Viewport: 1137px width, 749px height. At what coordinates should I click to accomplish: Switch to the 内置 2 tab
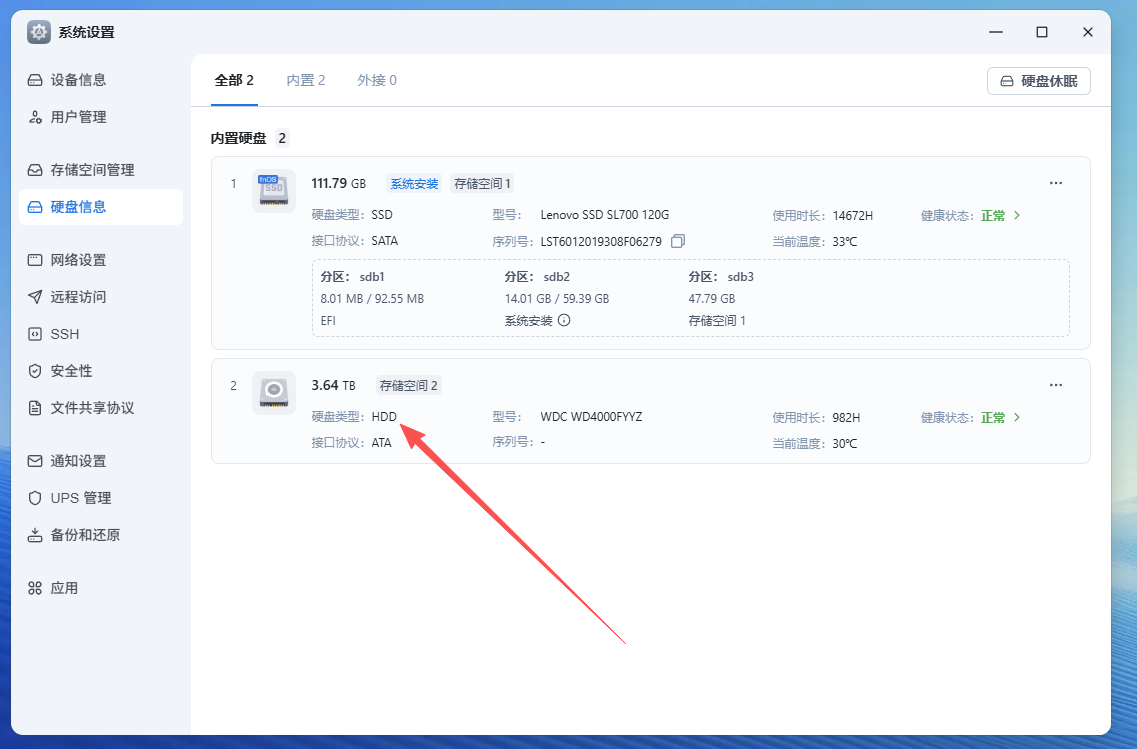pyautogui.click(x=306, y=80)
